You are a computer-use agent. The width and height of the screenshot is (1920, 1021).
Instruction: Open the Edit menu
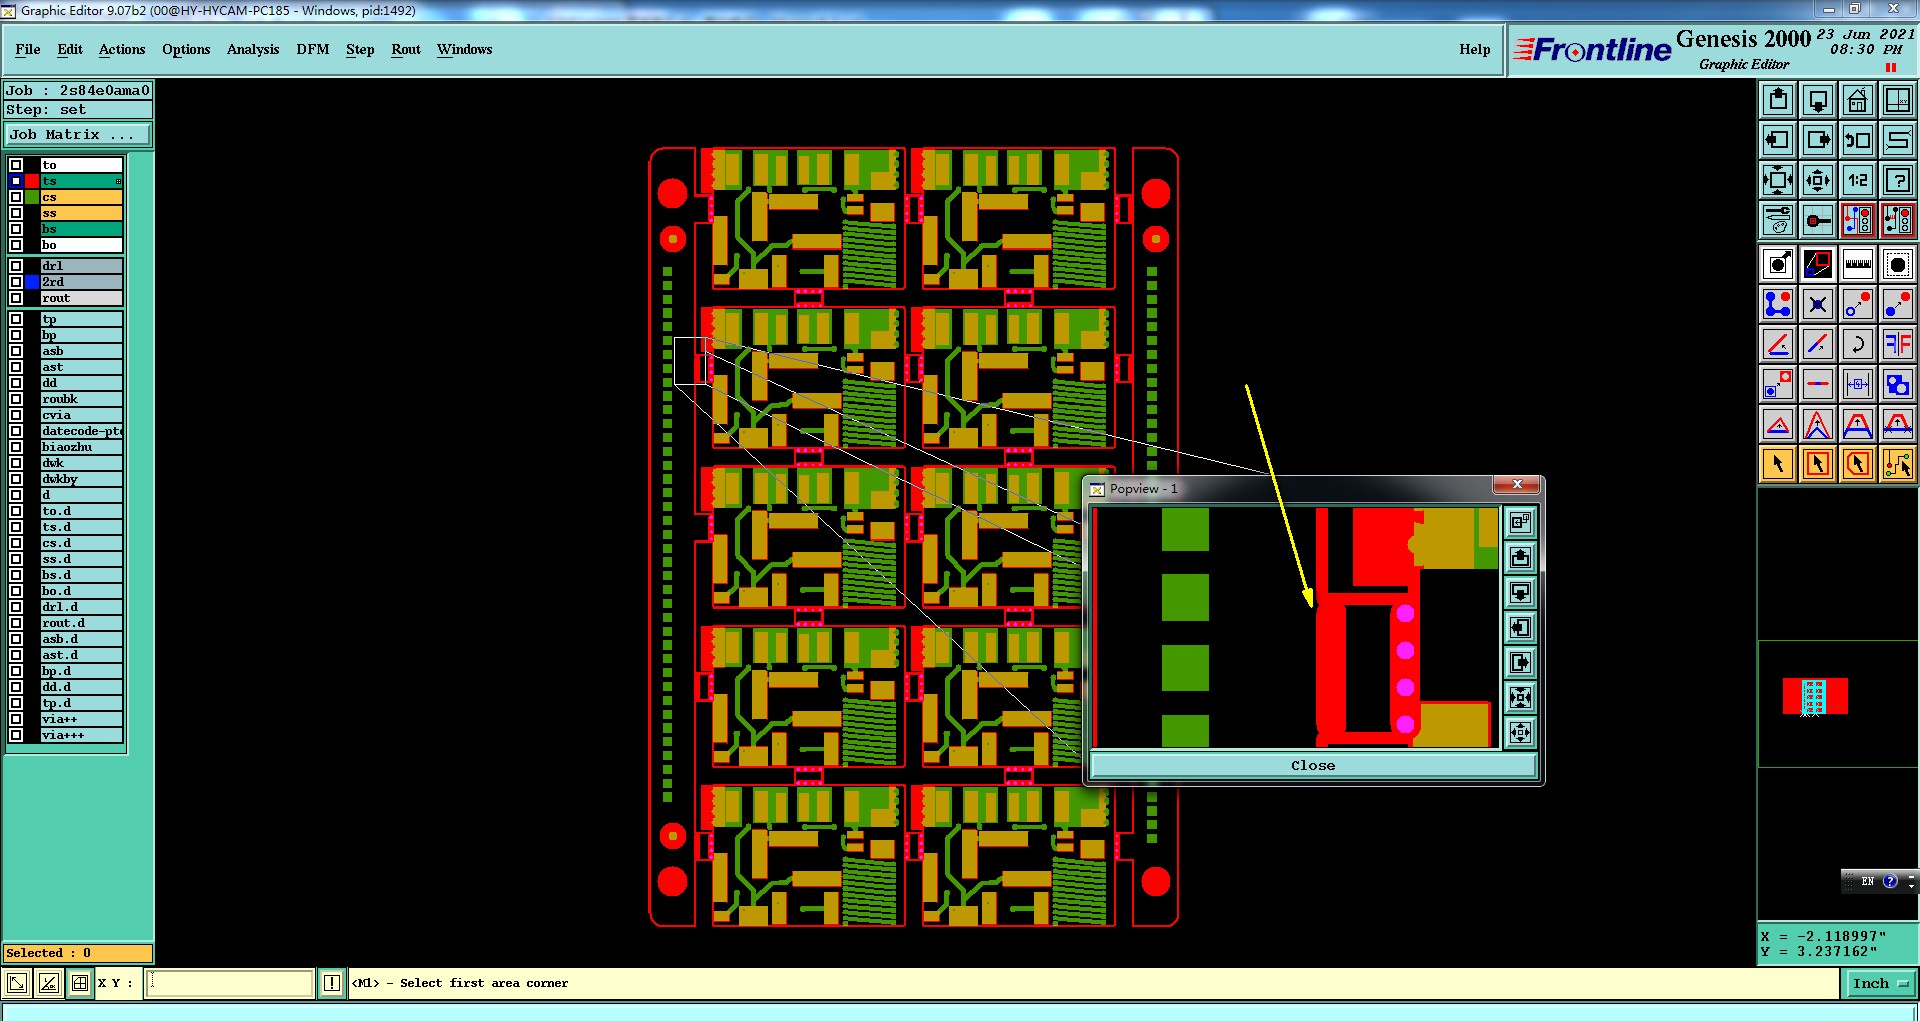click(x=70, y=49)
